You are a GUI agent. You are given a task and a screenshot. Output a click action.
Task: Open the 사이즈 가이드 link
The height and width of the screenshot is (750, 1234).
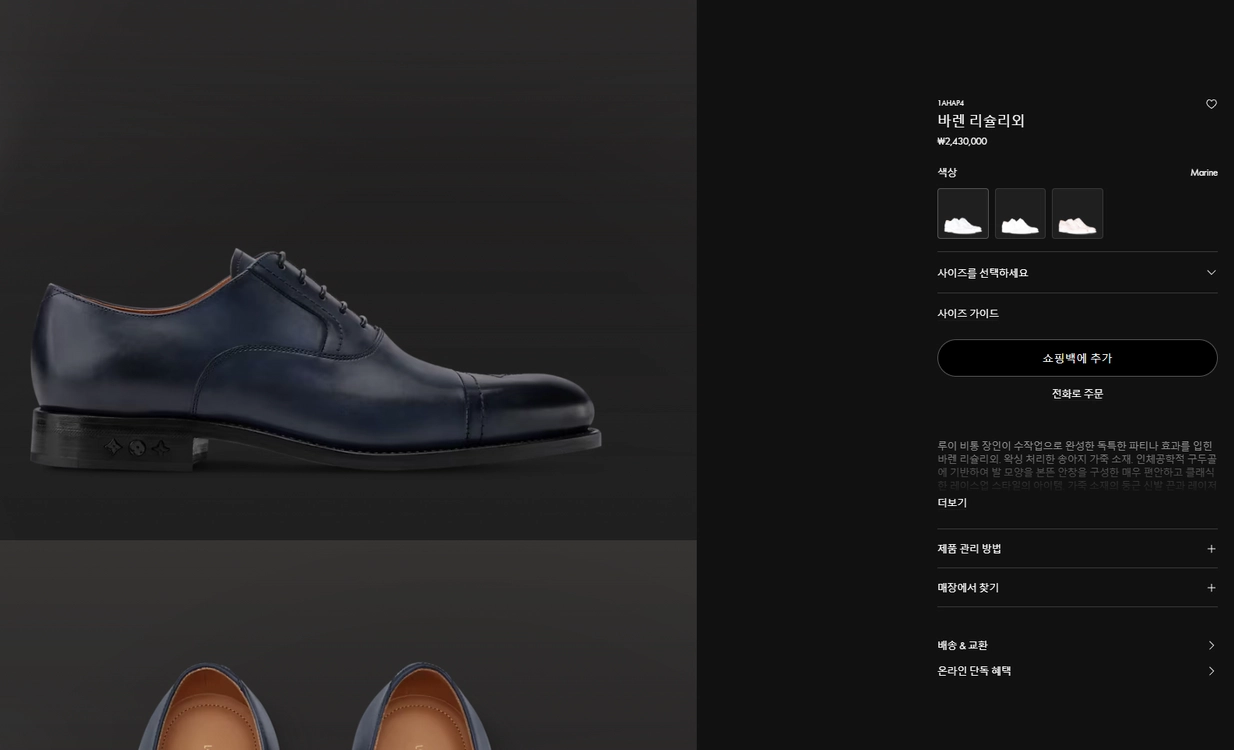tap(968, 313)
